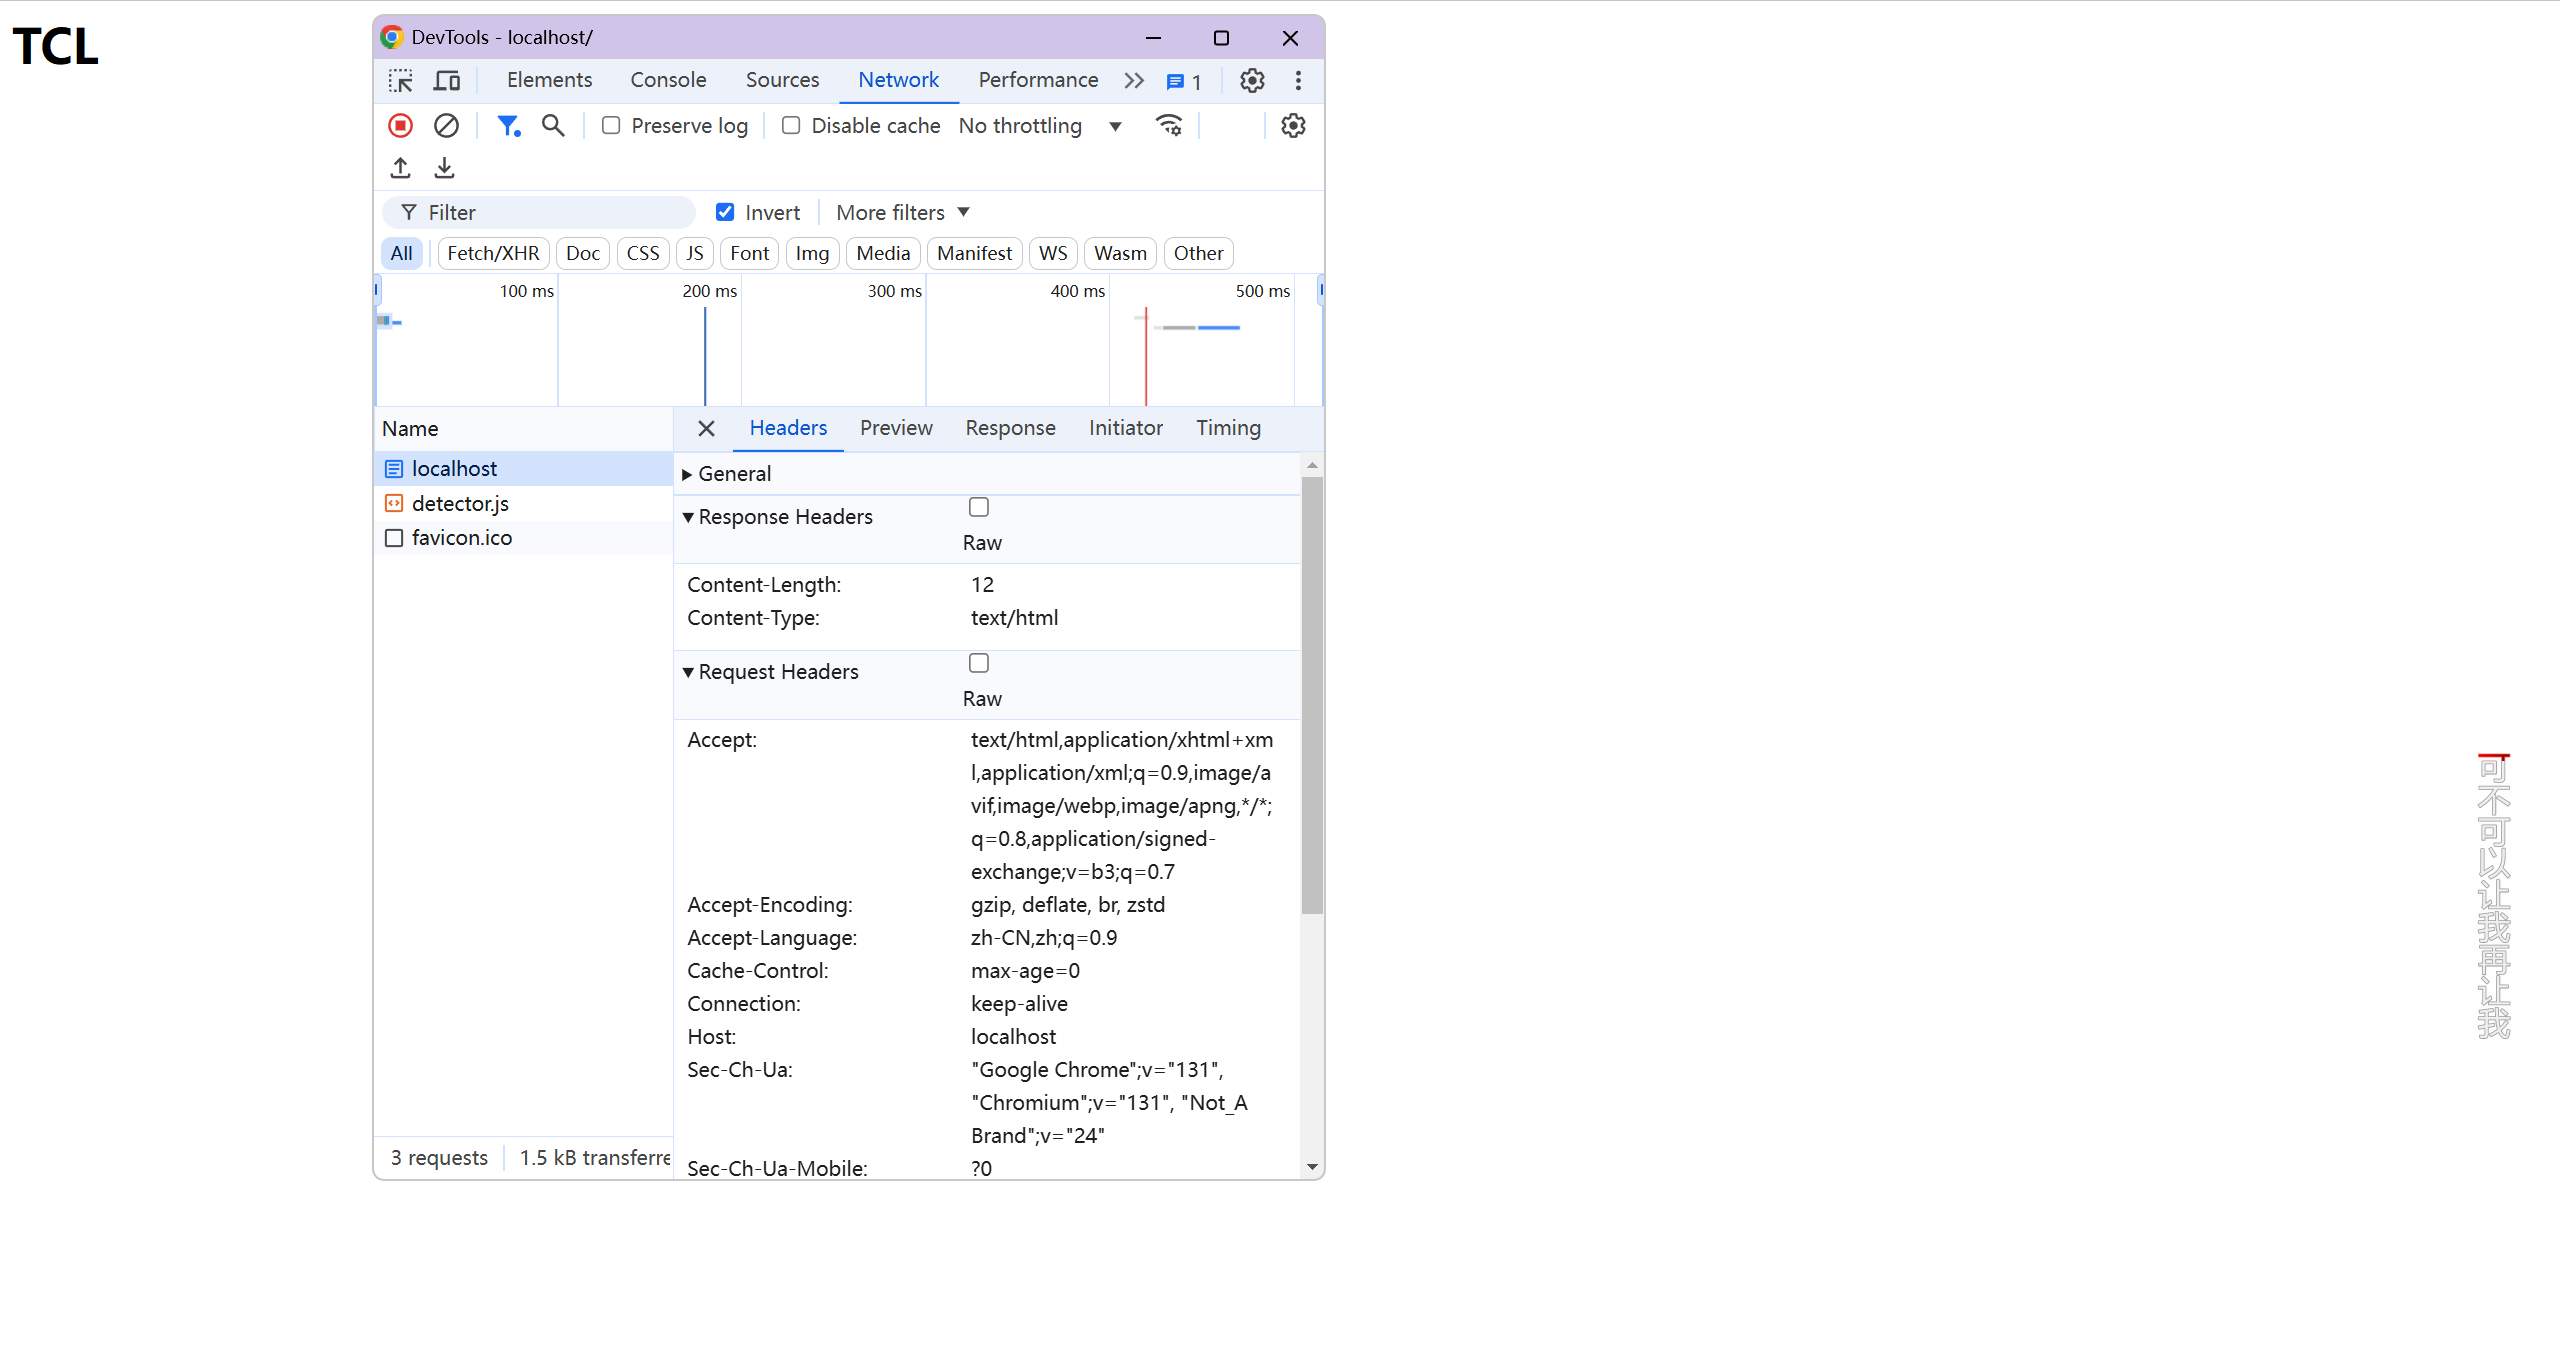
Task: Open network conditions wifi icon
Action: pyautogui.click(x=1169, y=126)
